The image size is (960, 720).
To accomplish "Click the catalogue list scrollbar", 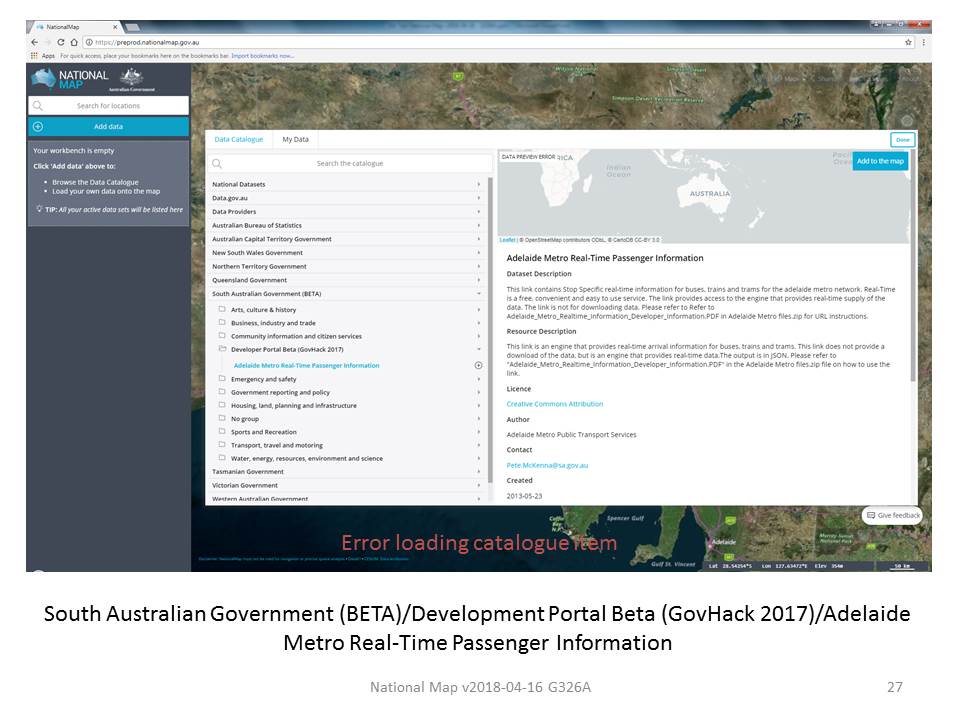I will (x=490, y=331).
